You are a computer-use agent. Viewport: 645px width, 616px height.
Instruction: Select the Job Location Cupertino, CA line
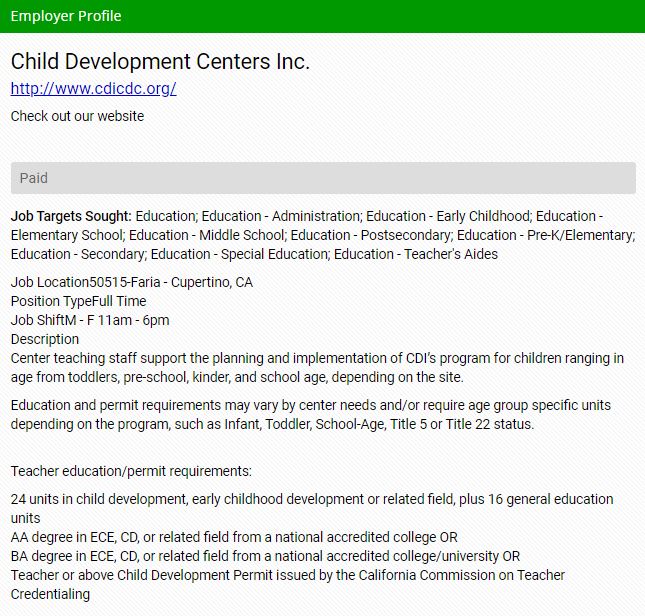(x=131, y=282)
